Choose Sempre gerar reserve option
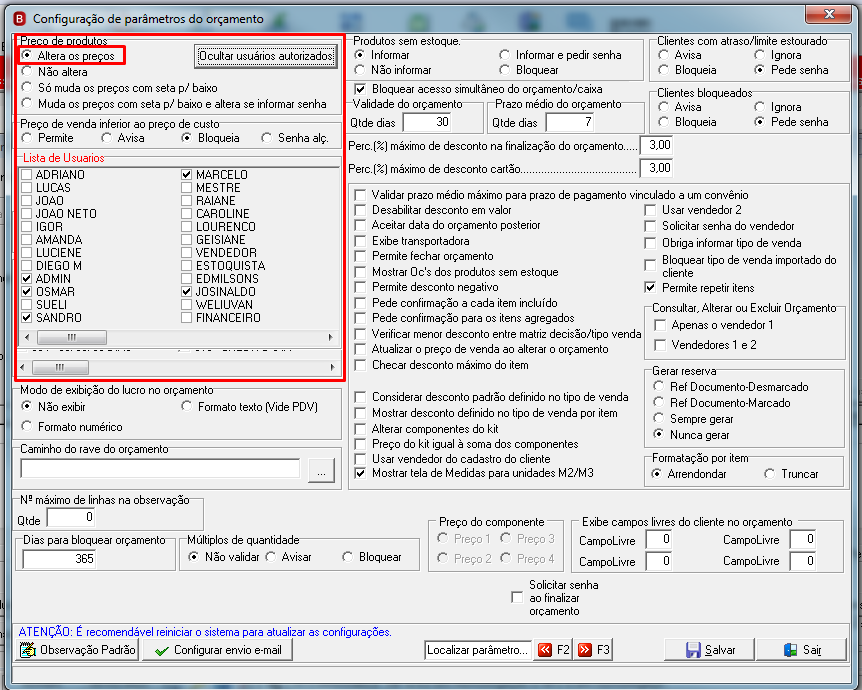 tap(658, 418)
